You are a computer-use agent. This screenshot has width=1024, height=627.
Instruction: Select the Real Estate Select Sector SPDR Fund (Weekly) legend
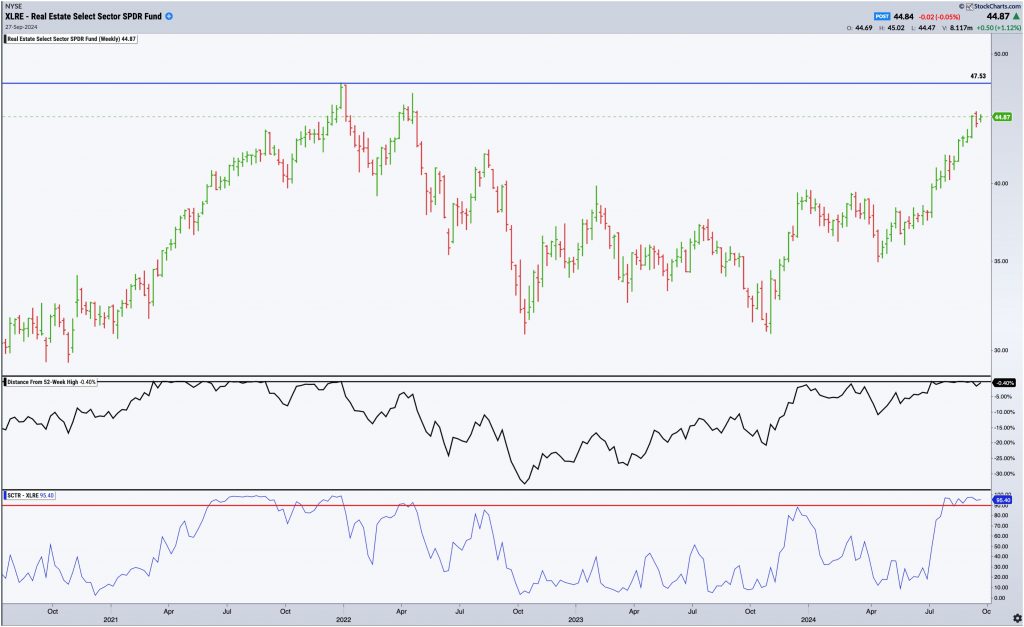(71, 39)
